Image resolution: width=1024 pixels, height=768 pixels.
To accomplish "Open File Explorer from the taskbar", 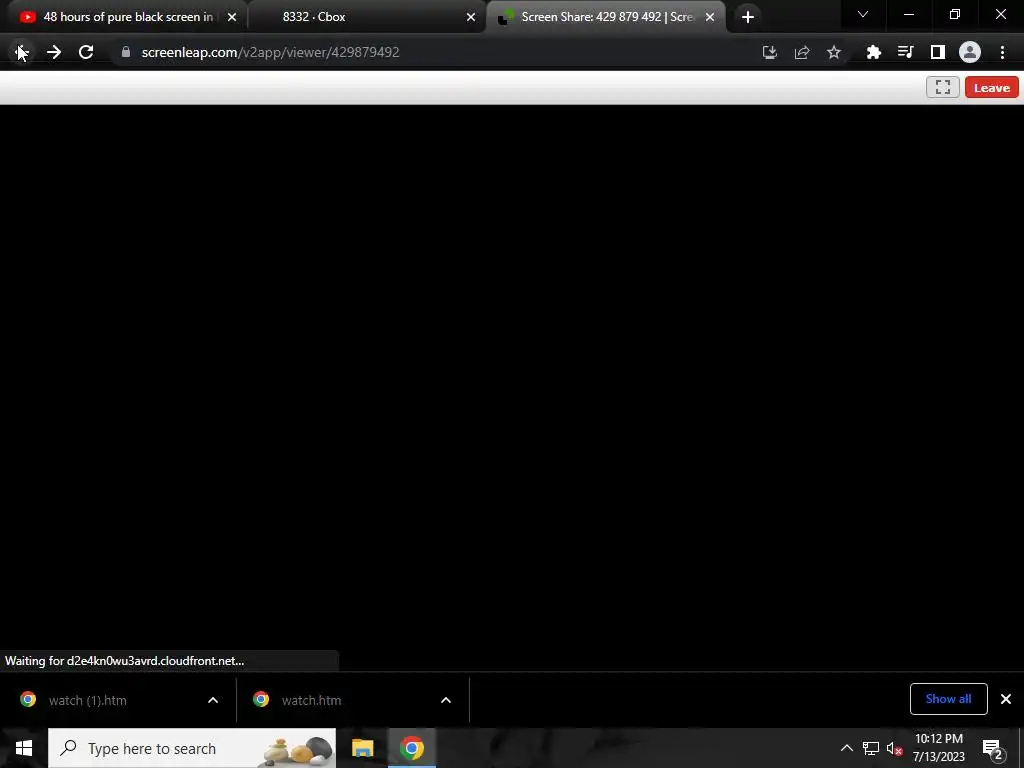I will pos(362,748).
